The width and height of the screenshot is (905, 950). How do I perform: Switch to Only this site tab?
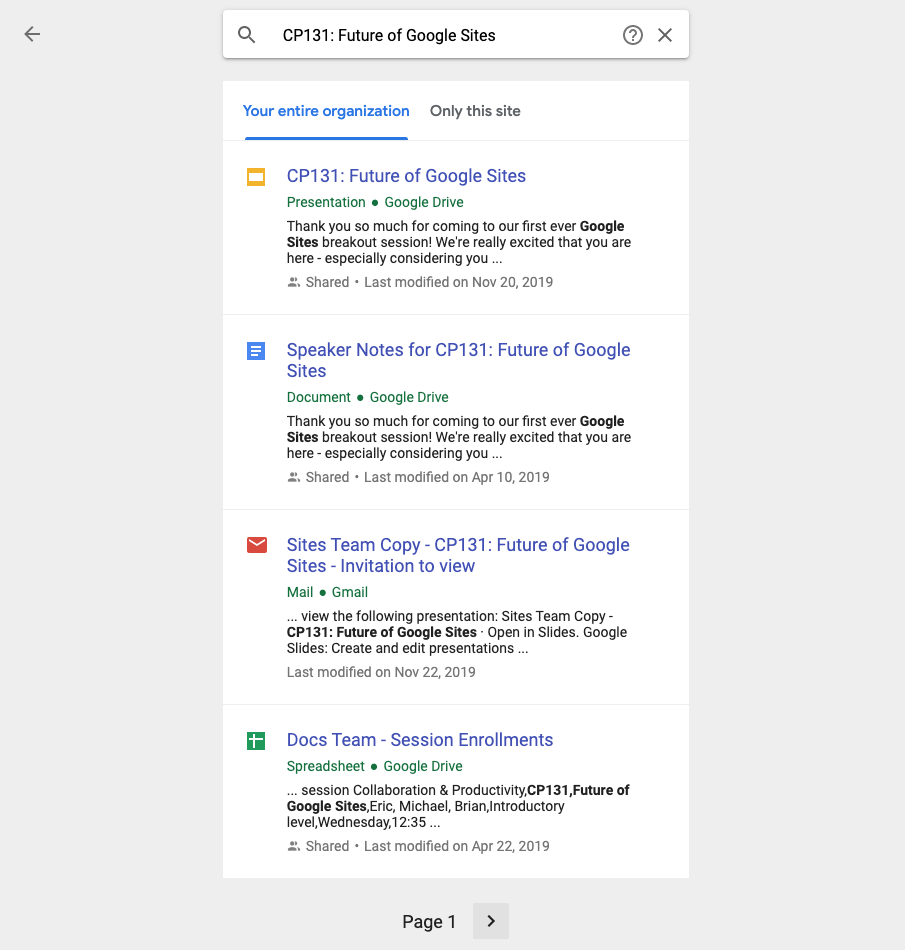(475, 111)
